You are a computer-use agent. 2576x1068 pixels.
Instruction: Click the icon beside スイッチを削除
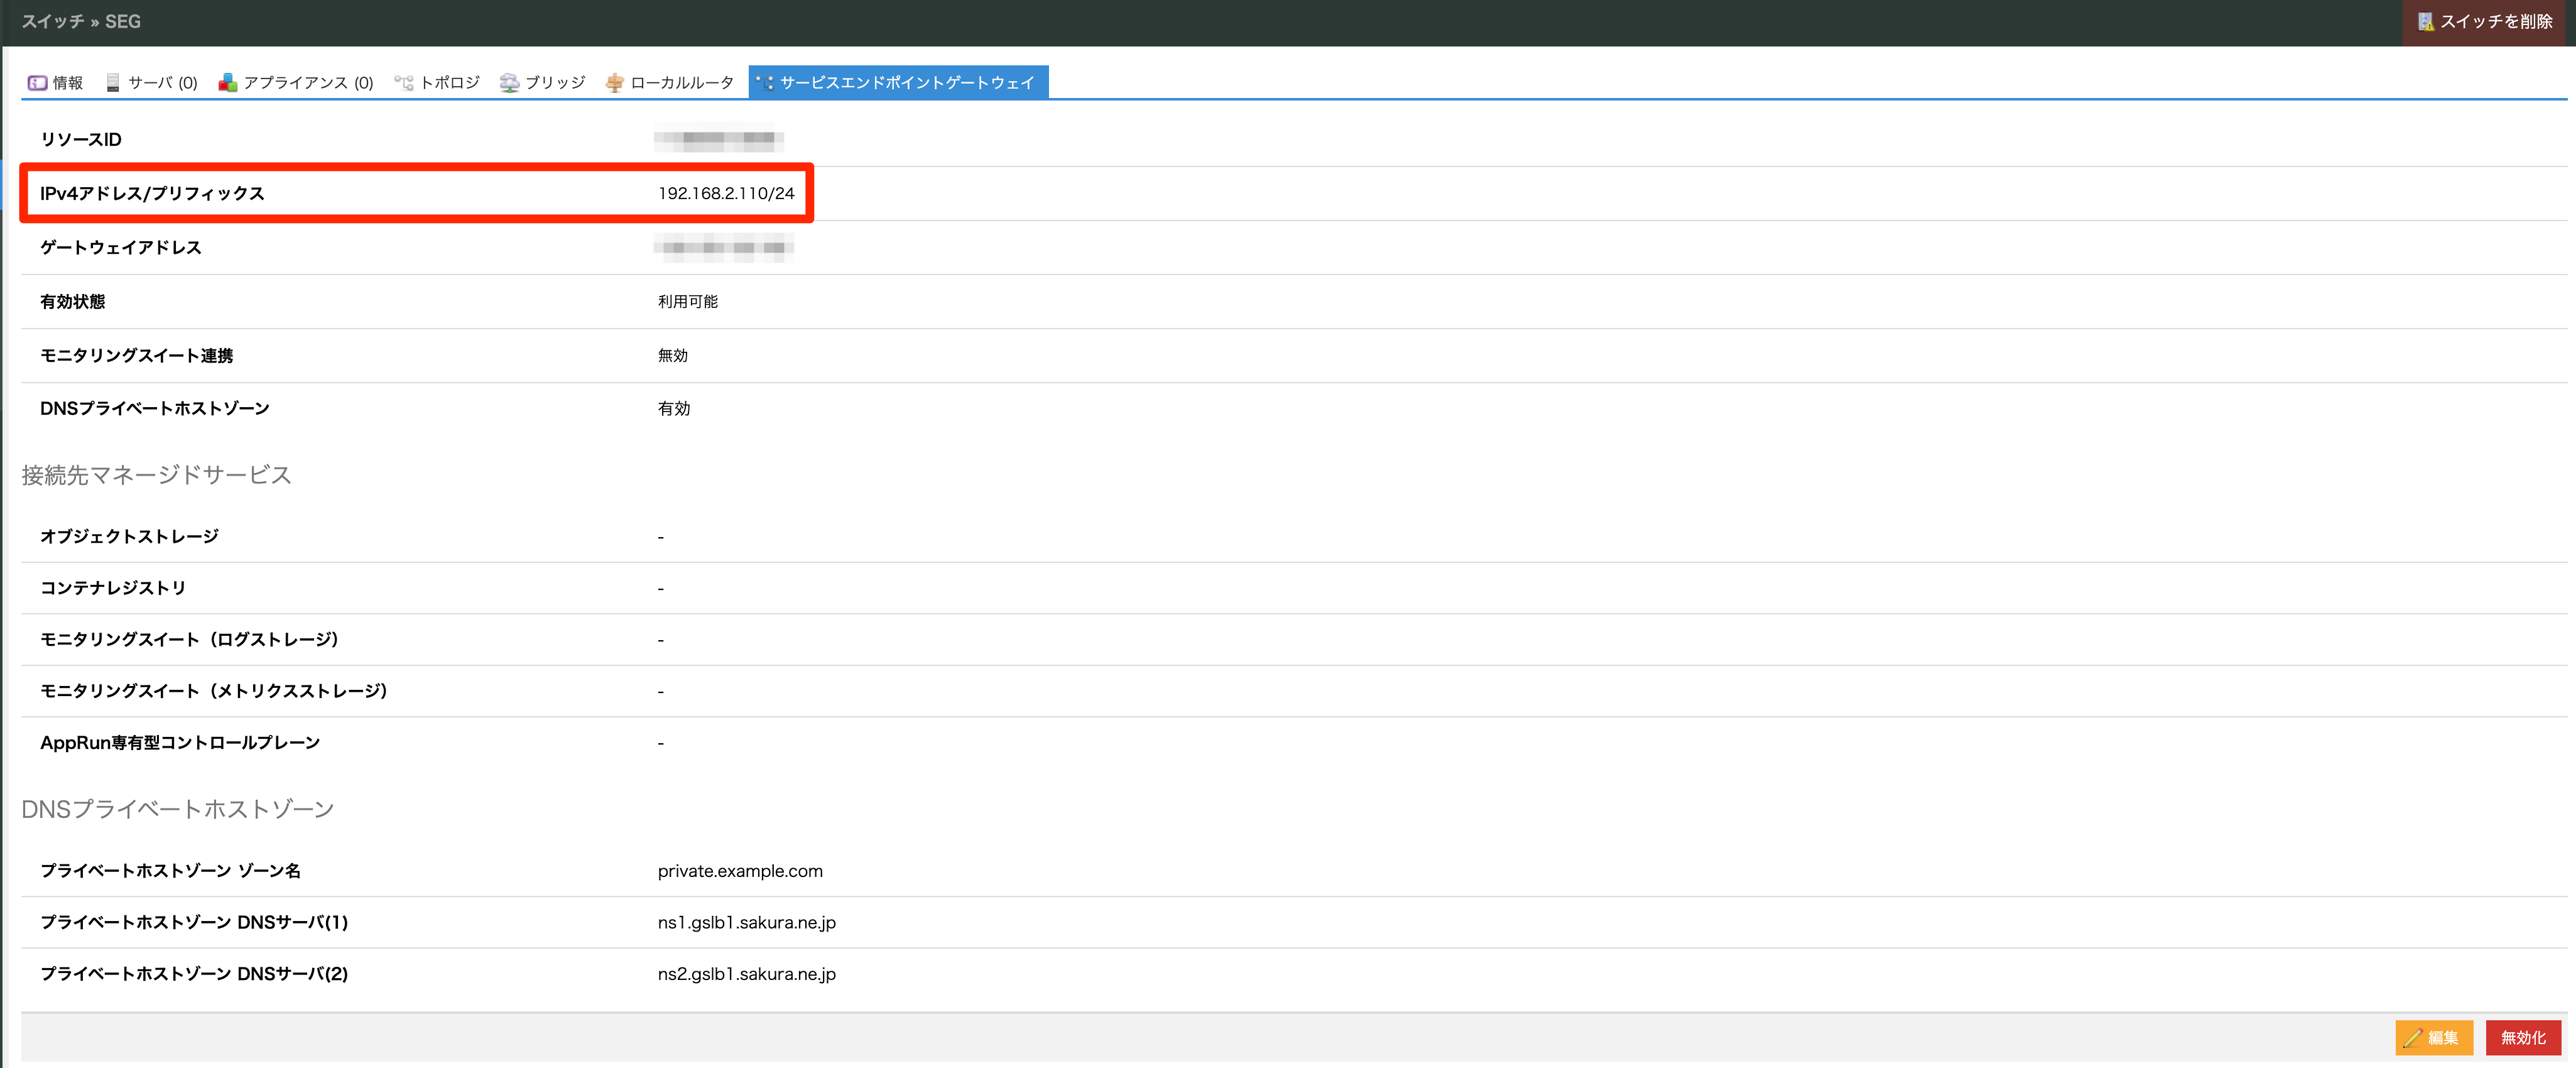coord(2425,22)
